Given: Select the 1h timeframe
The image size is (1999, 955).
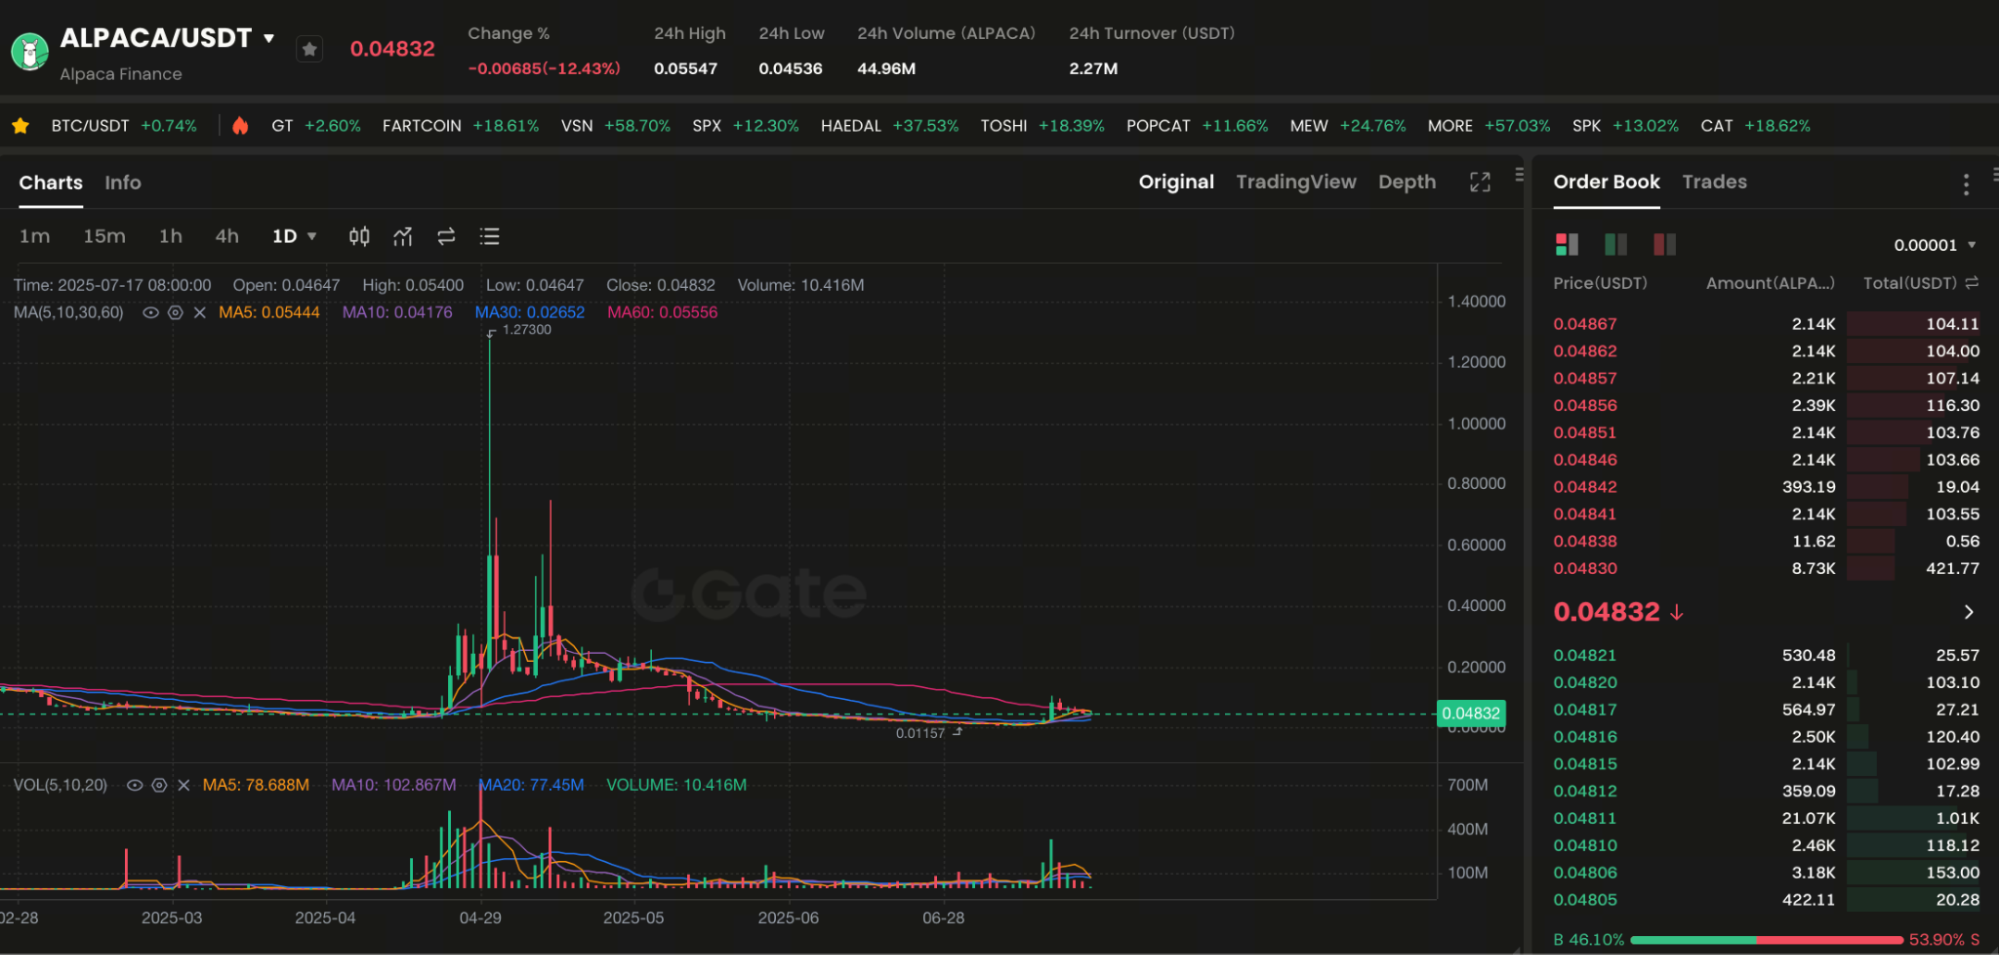Looking at the screenshot, I should [171, 236].
